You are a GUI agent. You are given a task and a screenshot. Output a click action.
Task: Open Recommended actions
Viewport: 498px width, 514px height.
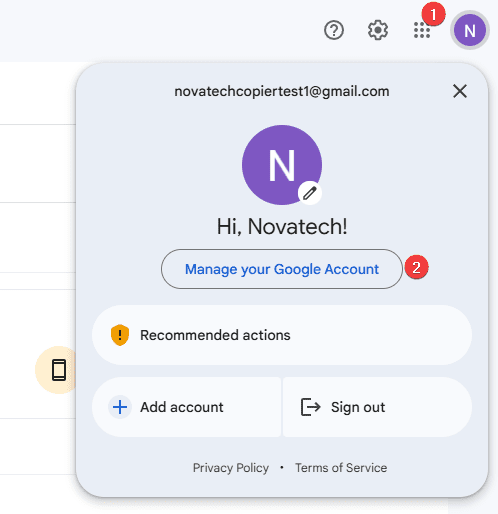(282, 335)
